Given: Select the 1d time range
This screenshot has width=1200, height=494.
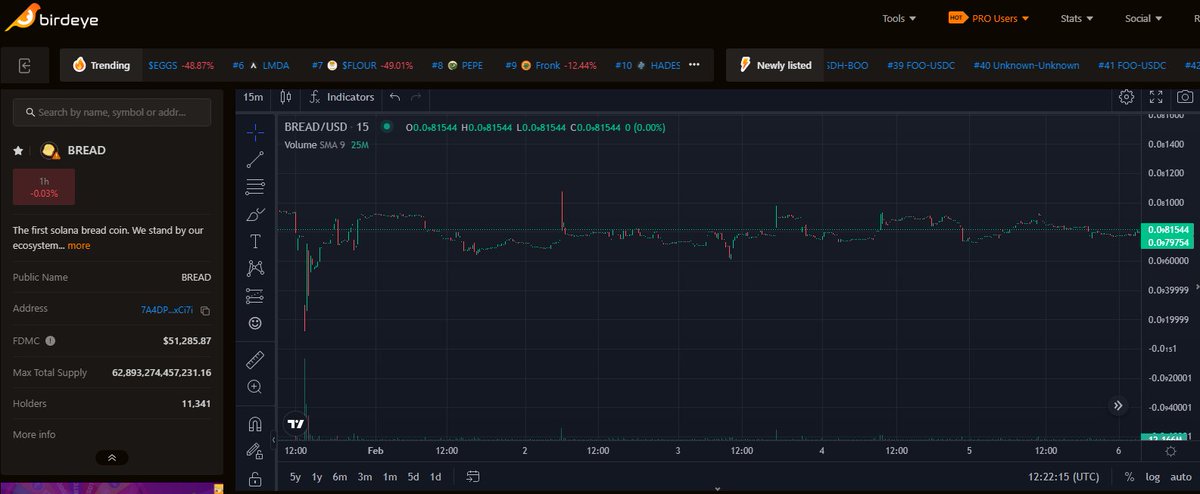Looking at the screenshot, I should click(435, 477).
